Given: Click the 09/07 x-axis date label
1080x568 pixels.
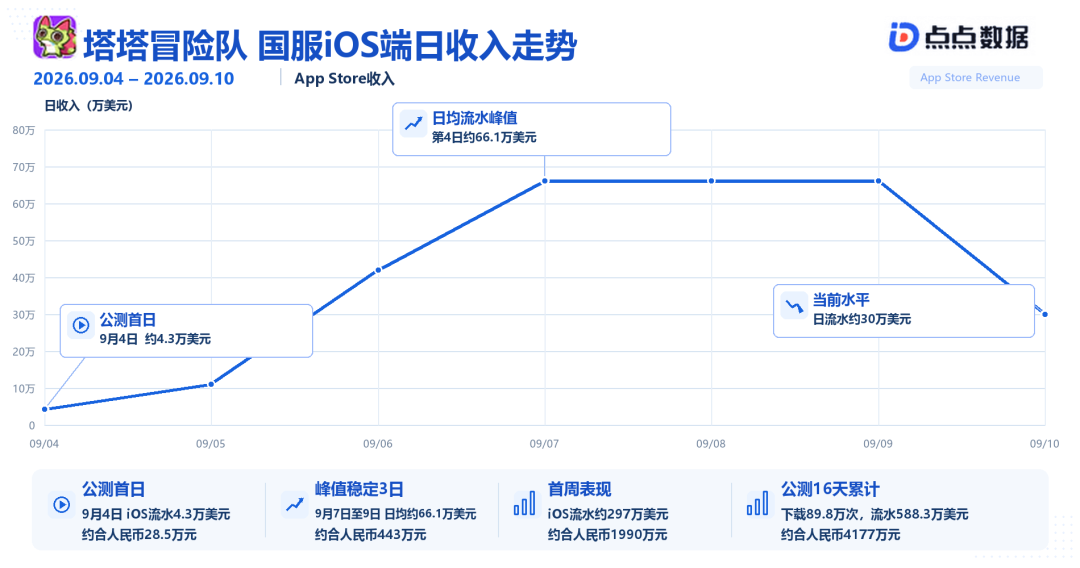Looking at the screenshot, I should pyautogui.click(x=544, y=444).
